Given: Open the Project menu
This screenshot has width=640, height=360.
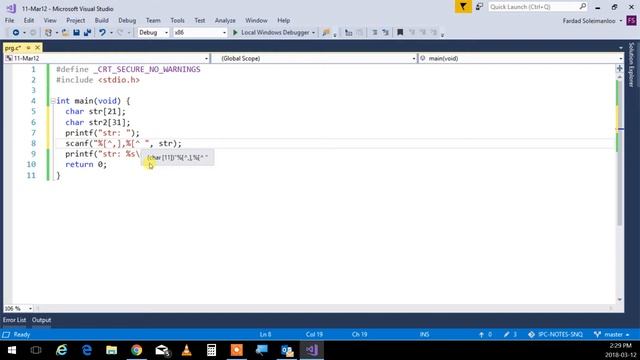Looking at the screenshot, I should pyautogui.click(x=76, y=20).
